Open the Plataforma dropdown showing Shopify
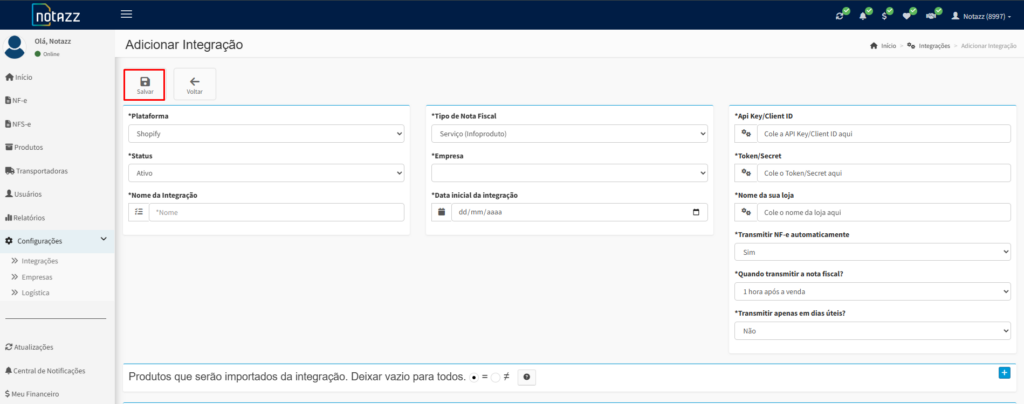Viewport: 1024px width, 404px height. click(x=265, y=133)
